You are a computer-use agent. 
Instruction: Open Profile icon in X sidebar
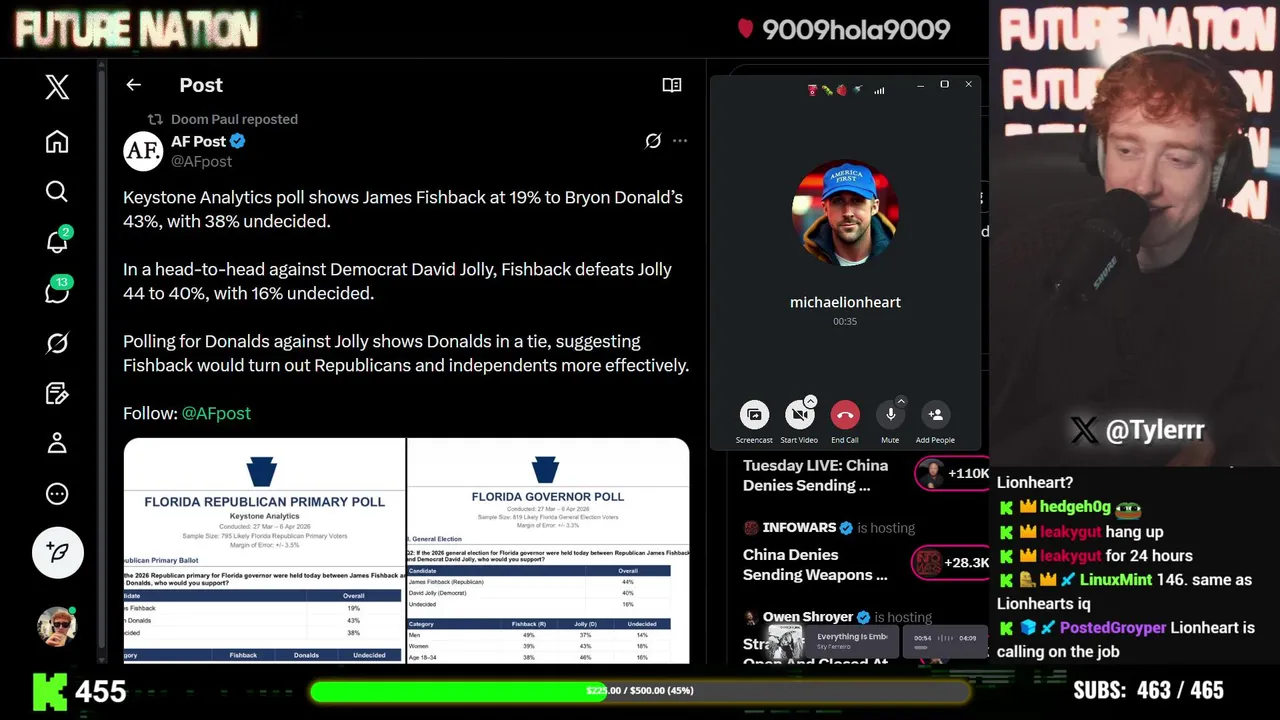pos(57,443)
